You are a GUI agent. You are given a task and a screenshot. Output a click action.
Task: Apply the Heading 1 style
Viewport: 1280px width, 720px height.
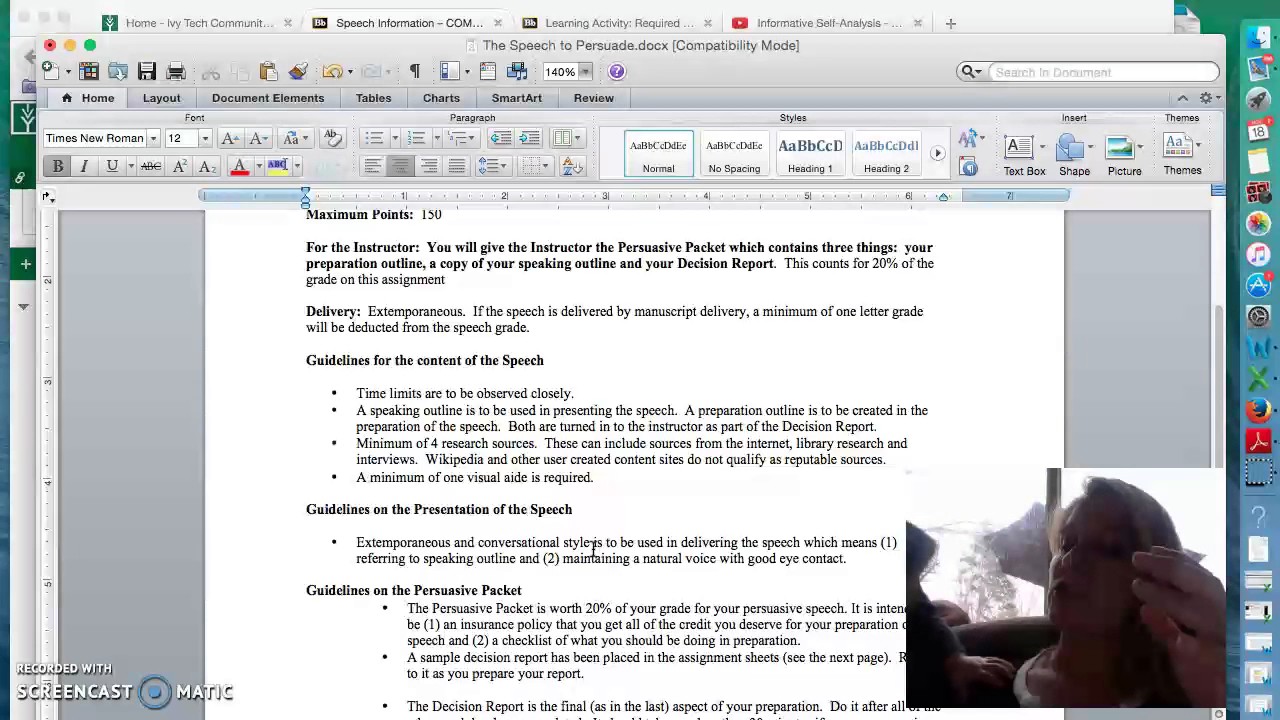pyautogui.click(x=810, y=153)
